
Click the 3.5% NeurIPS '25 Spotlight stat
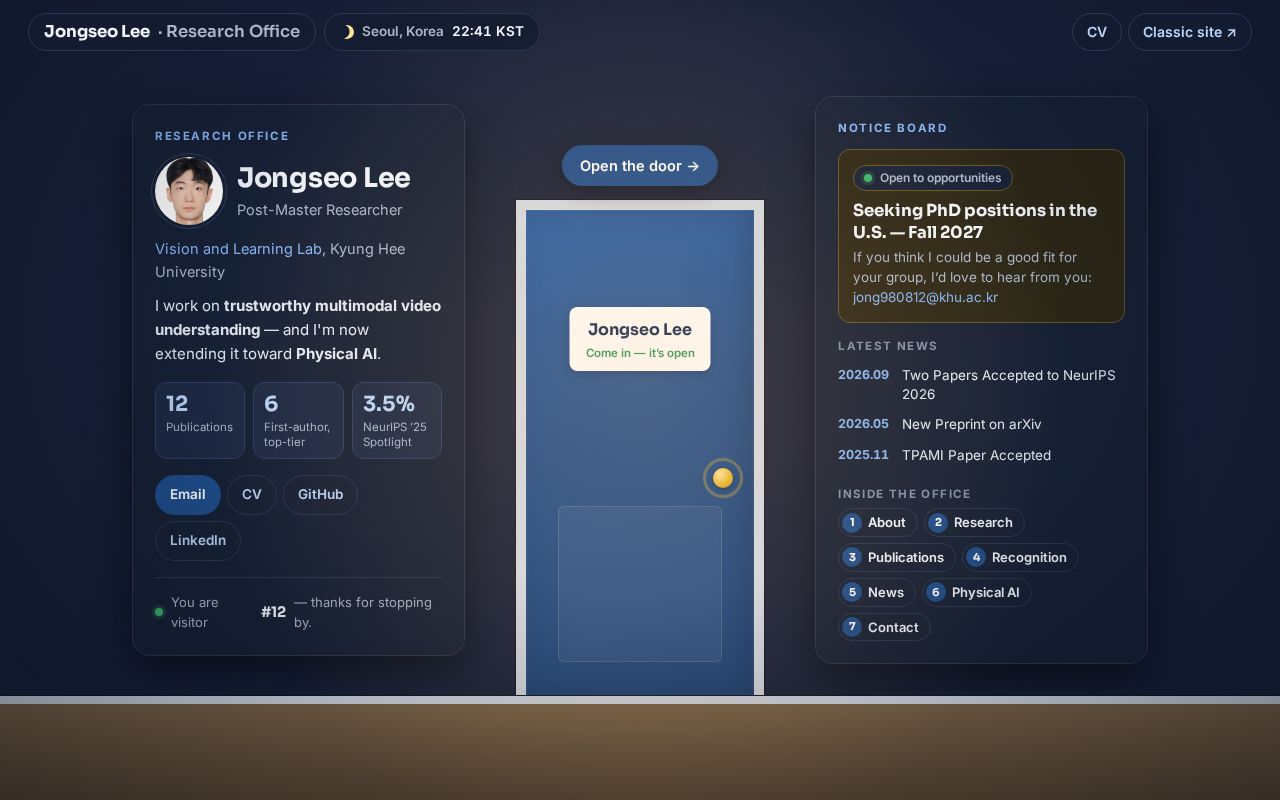click(397, 420)
